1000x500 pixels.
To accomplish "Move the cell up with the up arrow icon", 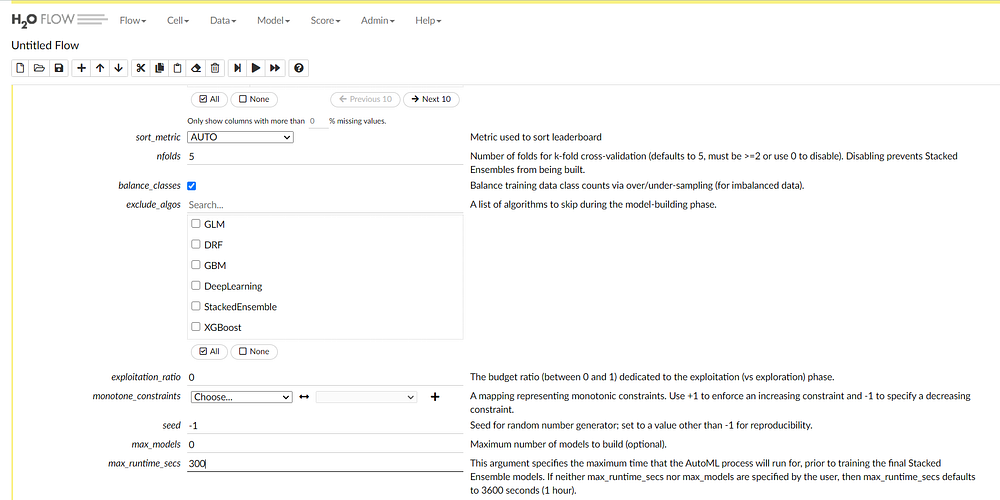I will pyautogui.click(x=100, y=68).
